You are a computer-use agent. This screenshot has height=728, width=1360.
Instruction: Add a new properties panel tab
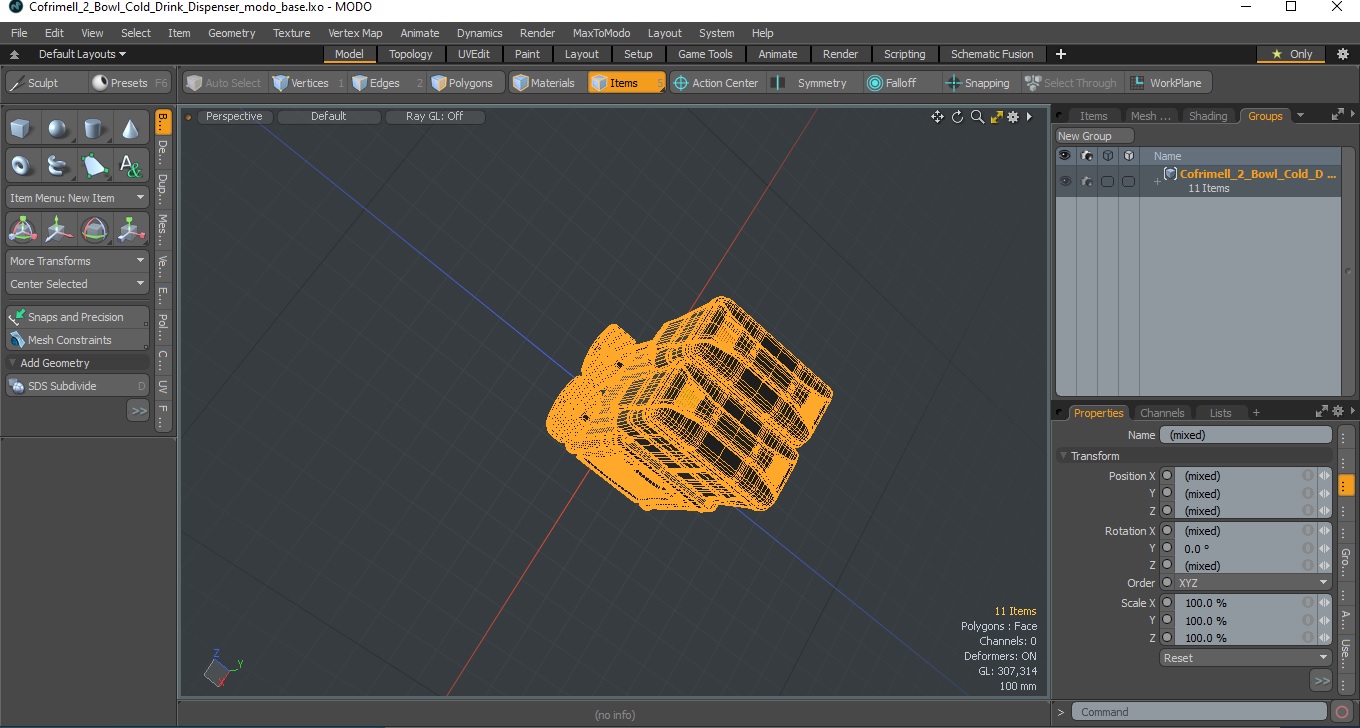coord(1256,413)
